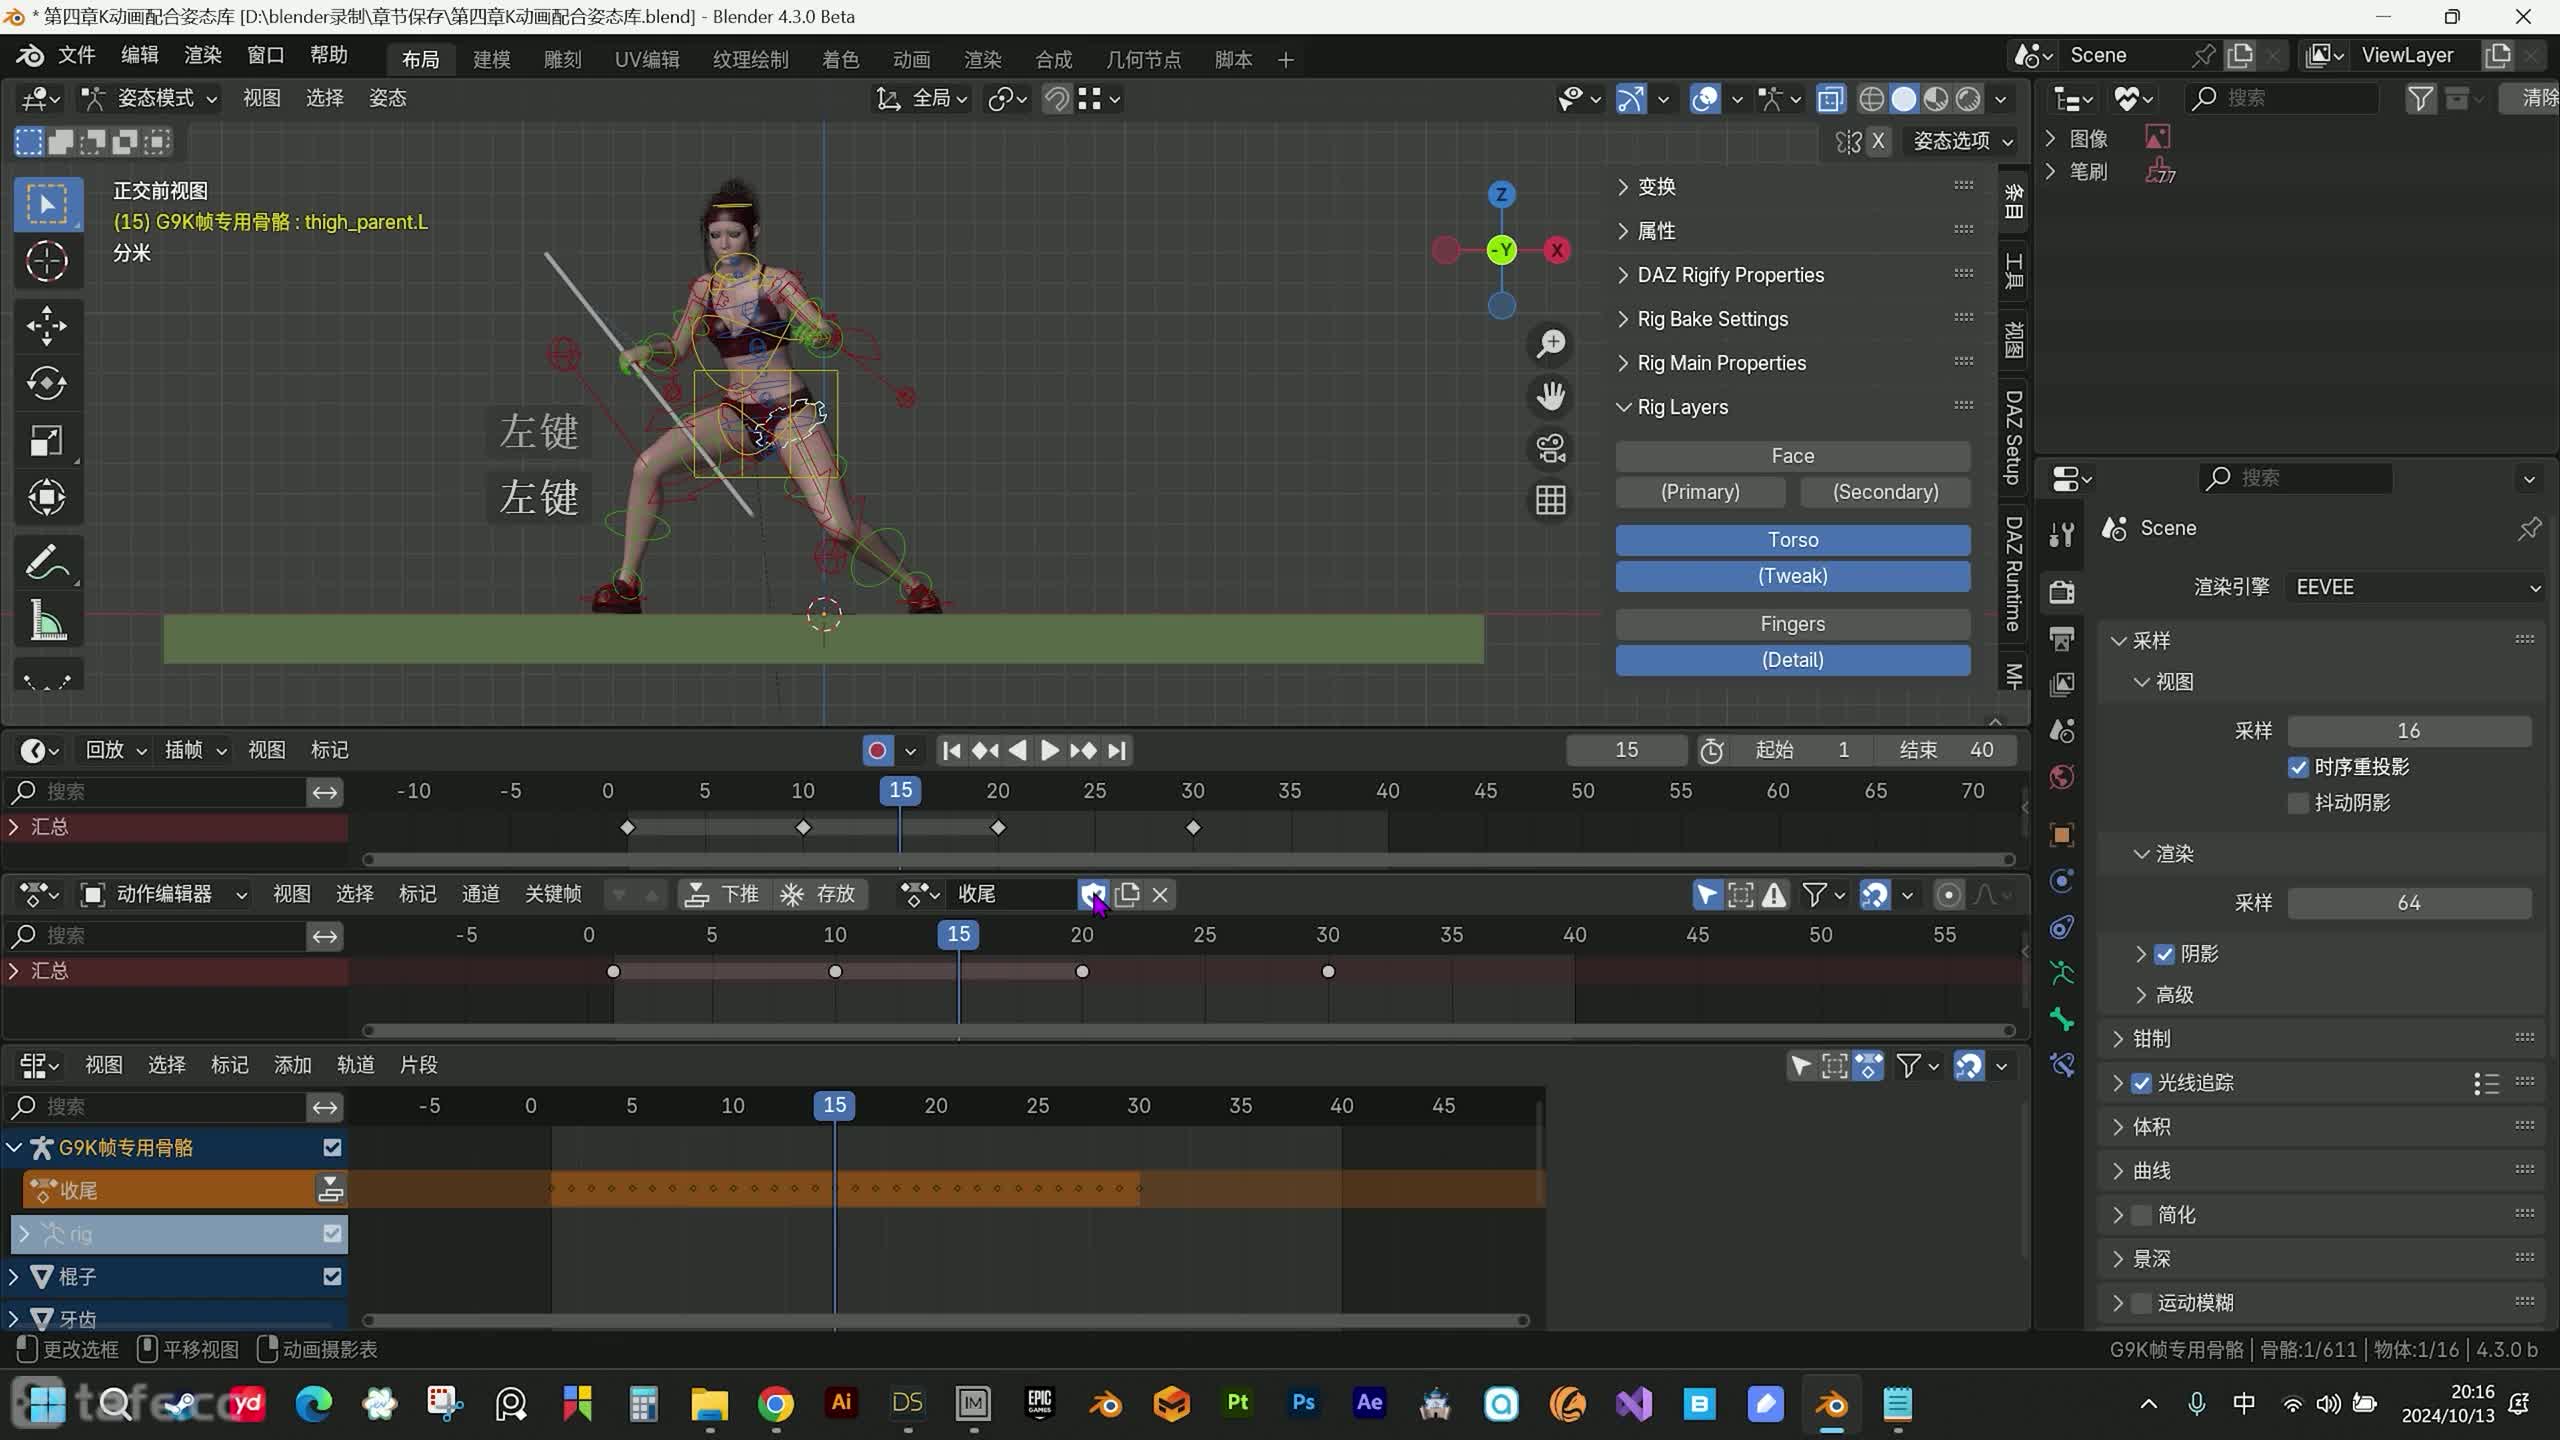Unlink the 收尾 action with X
The image size is (2560, 1440).
pos(1160,894)
